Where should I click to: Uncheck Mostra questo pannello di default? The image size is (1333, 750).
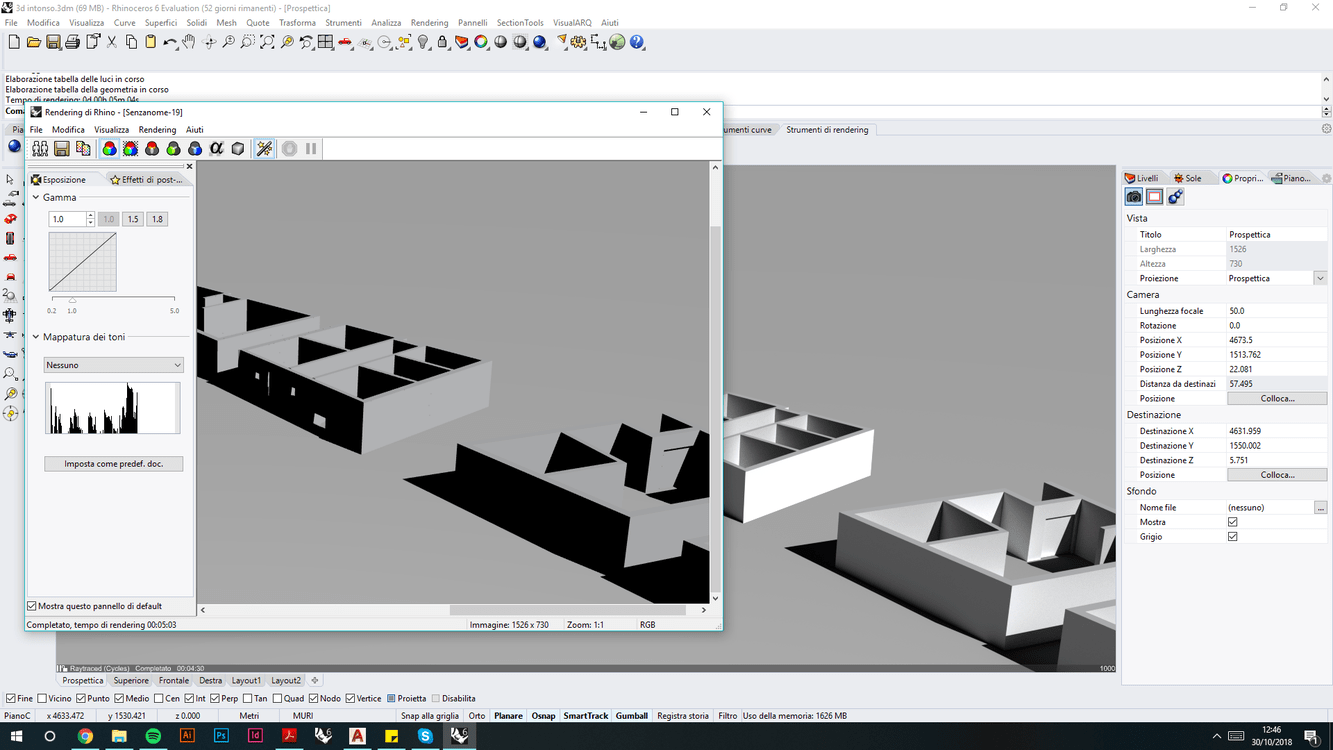click(32, 606)
